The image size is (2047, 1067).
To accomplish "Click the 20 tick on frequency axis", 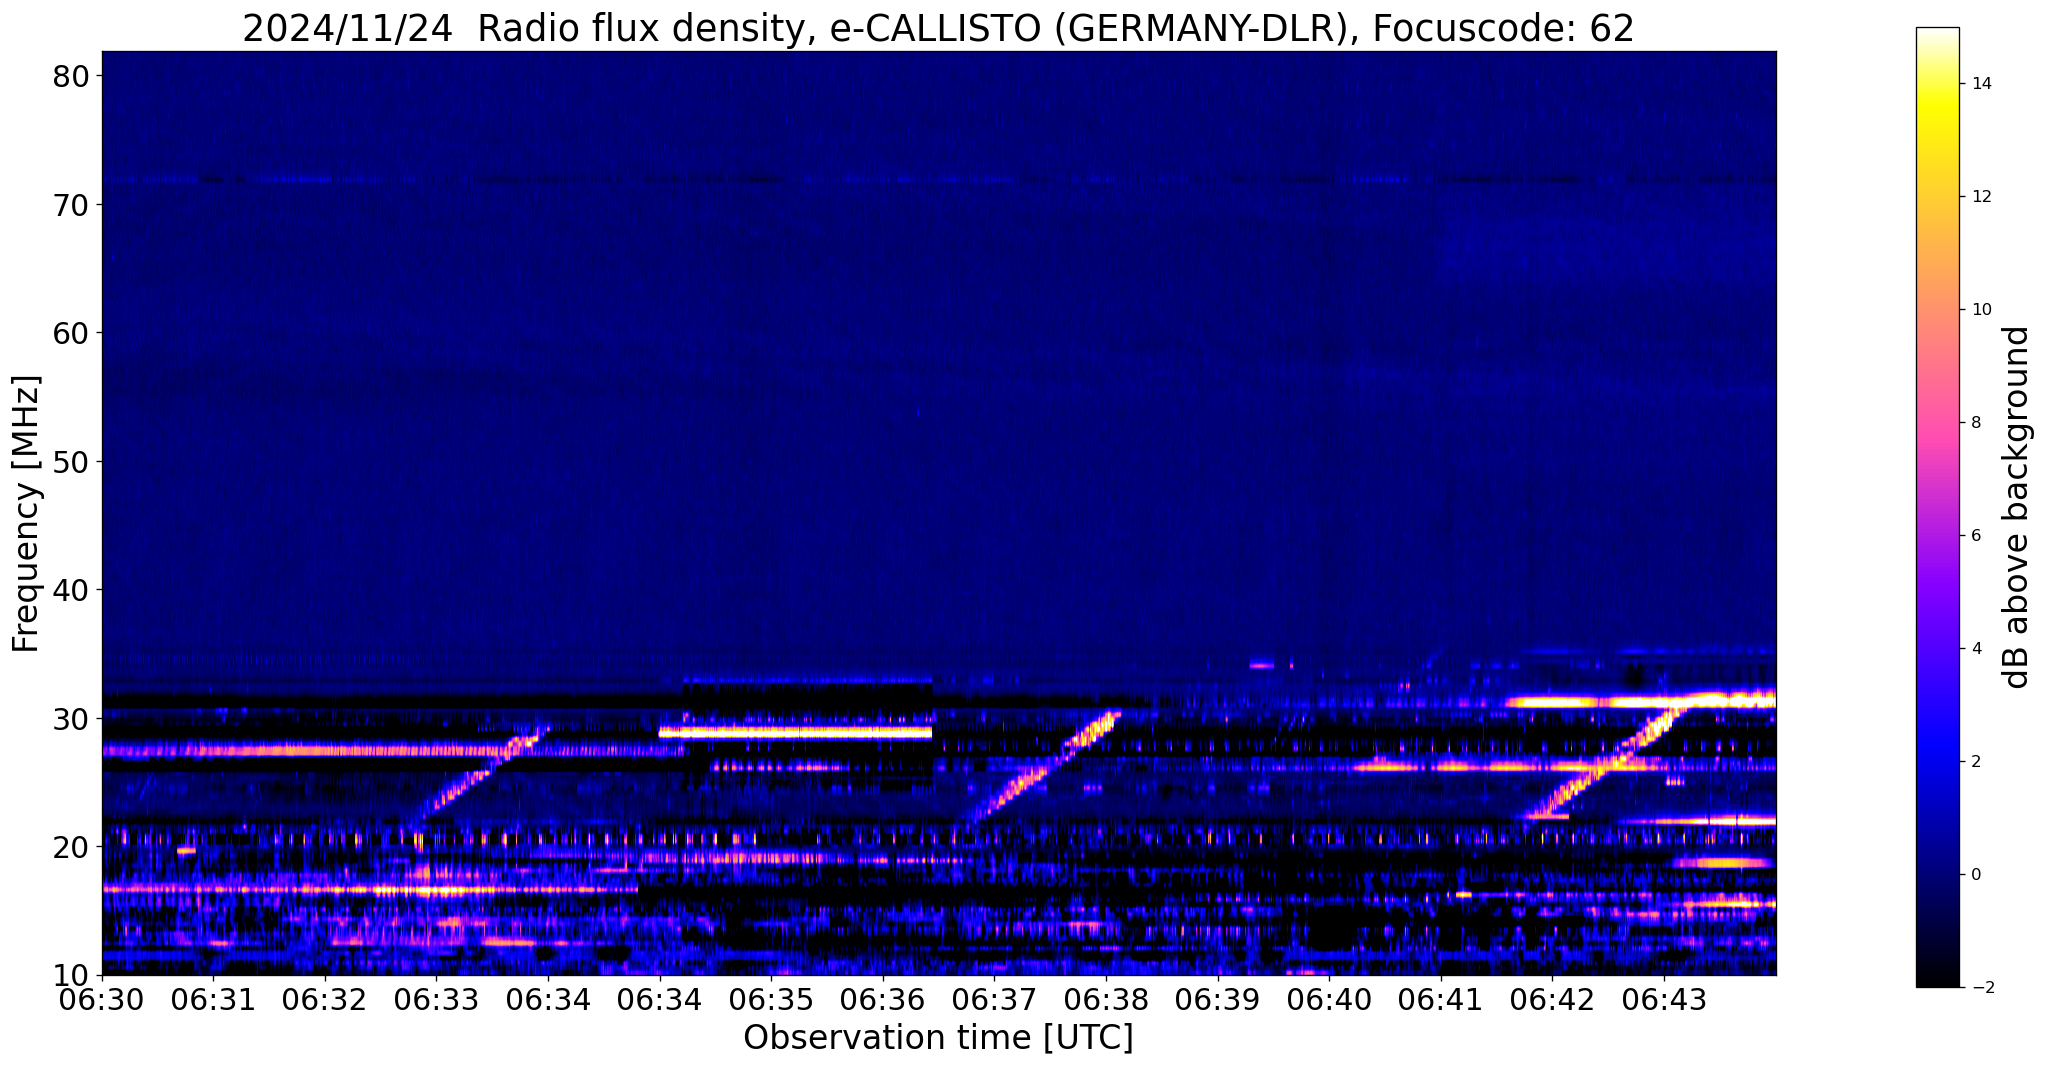I will pyautogui.click(x=71, y=847).
